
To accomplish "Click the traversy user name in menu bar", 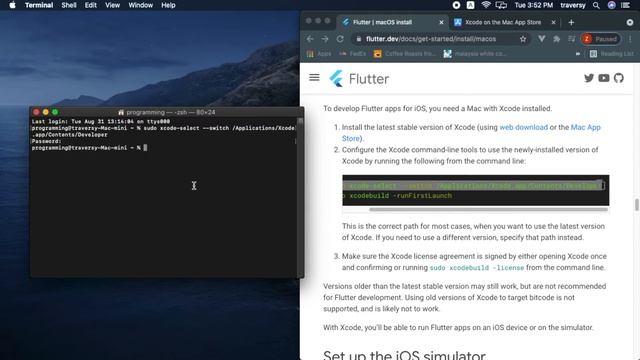I will pos(573,5).
